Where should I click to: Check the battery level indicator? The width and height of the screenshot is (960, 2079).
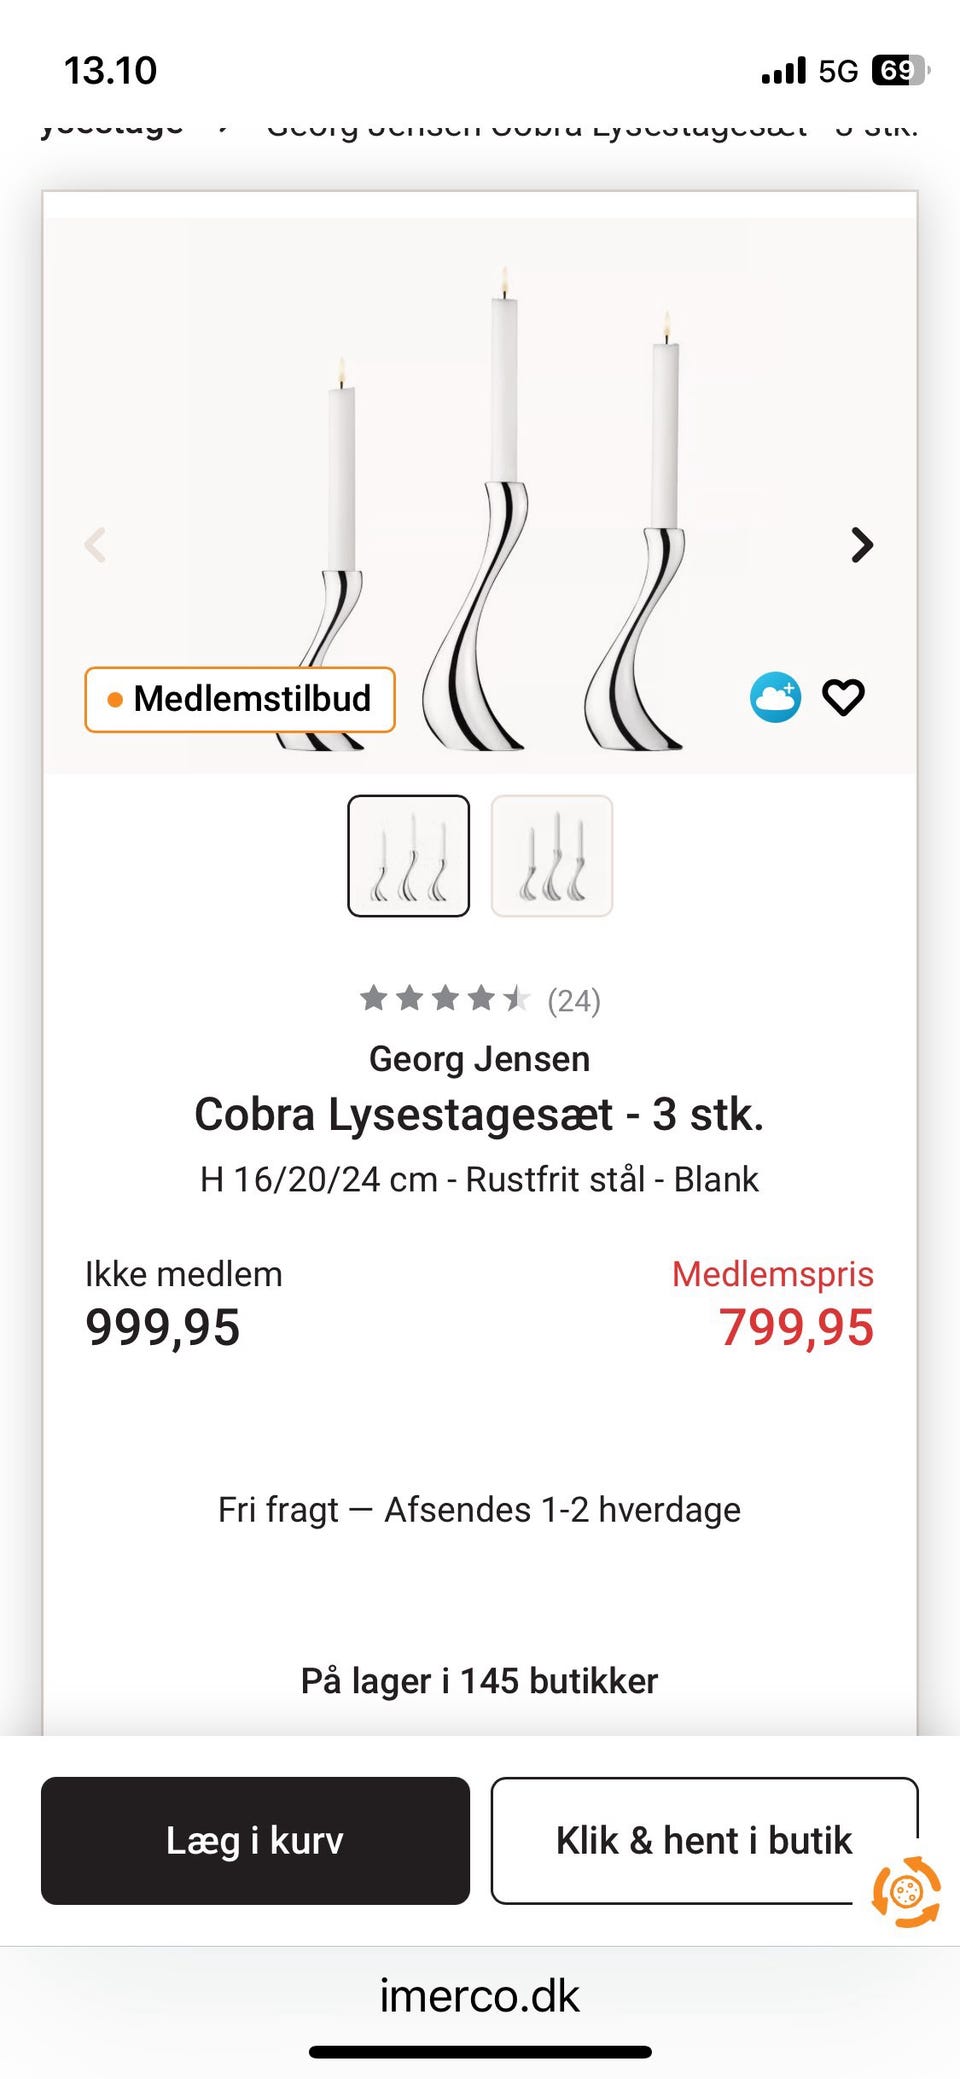[x=901, y=70]
